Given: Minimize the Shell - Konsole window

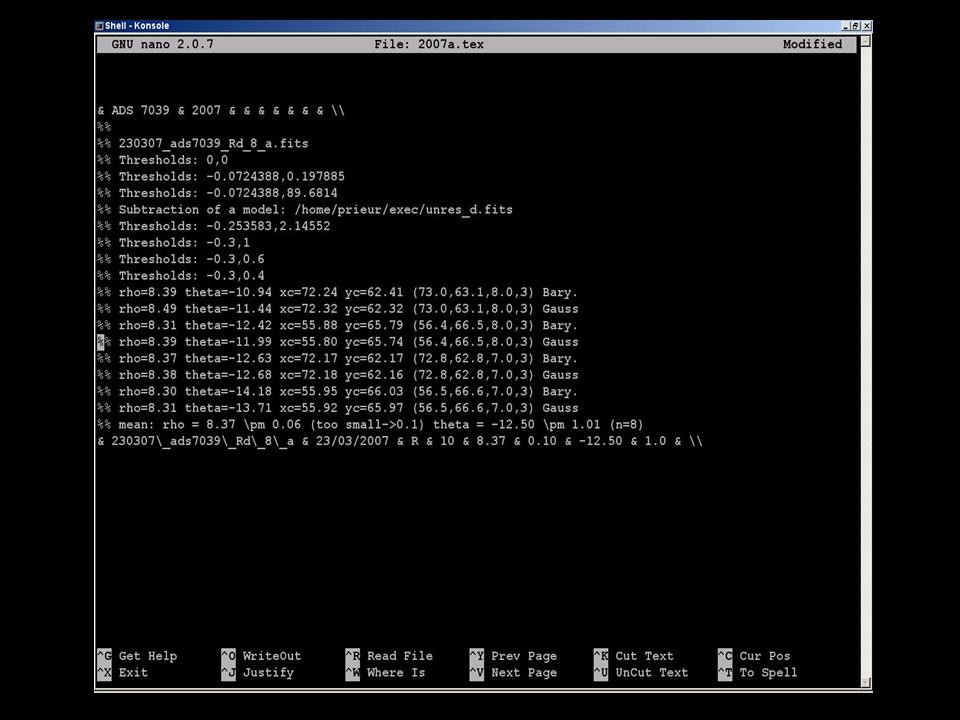Looking at the screenshot, I should coord(846,26).
